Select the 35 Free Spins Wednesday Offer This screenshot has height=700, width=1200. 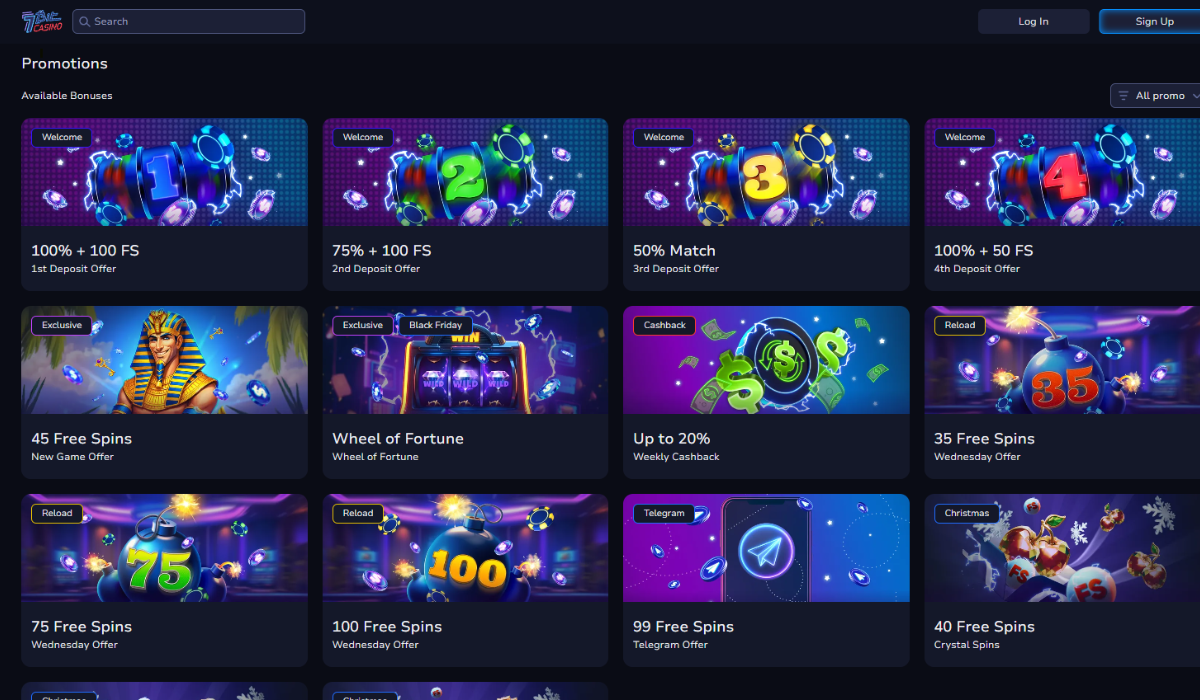click(x=1062, y=392)
